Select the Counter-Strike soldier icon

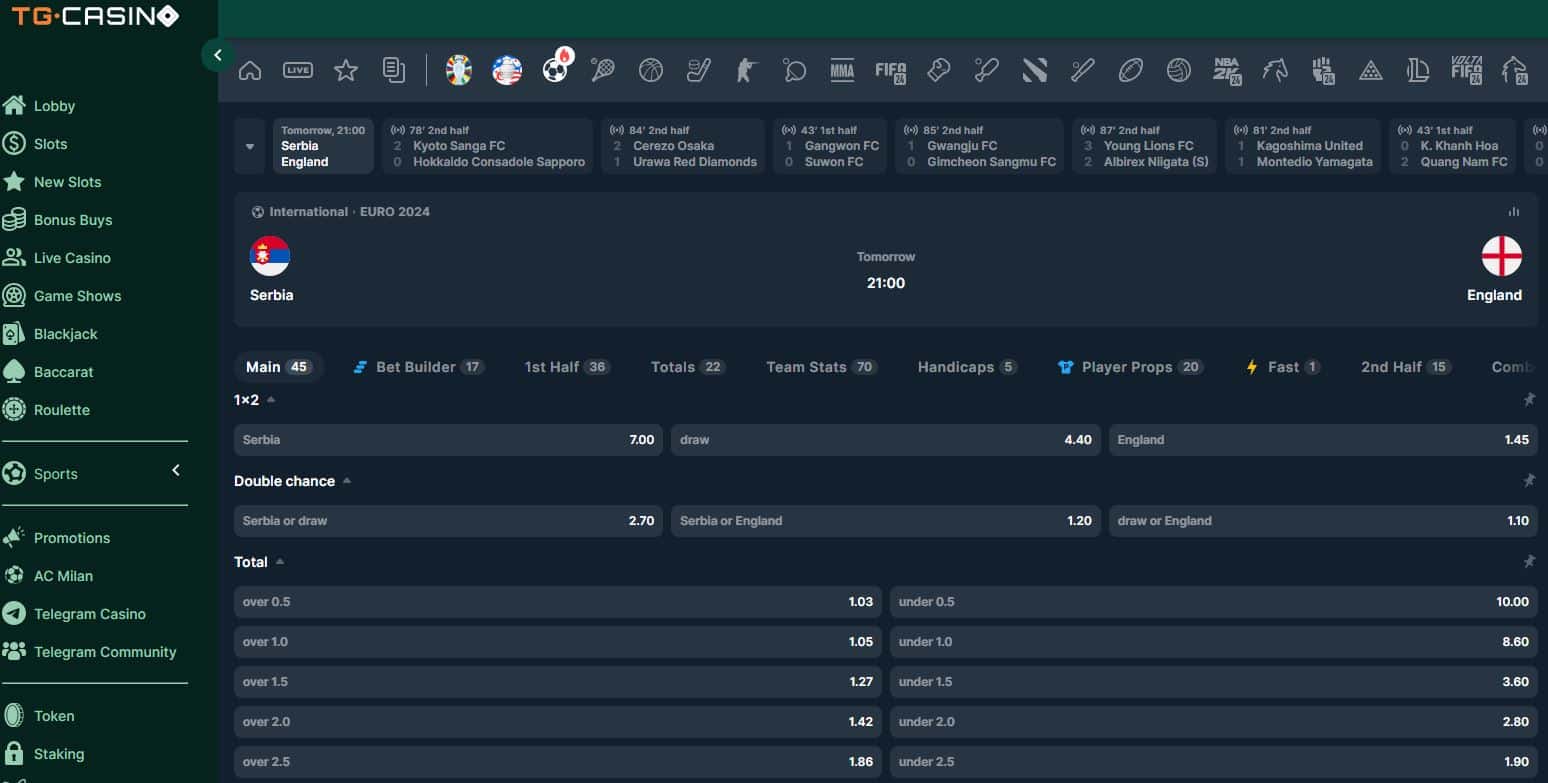tap(747, 70)
